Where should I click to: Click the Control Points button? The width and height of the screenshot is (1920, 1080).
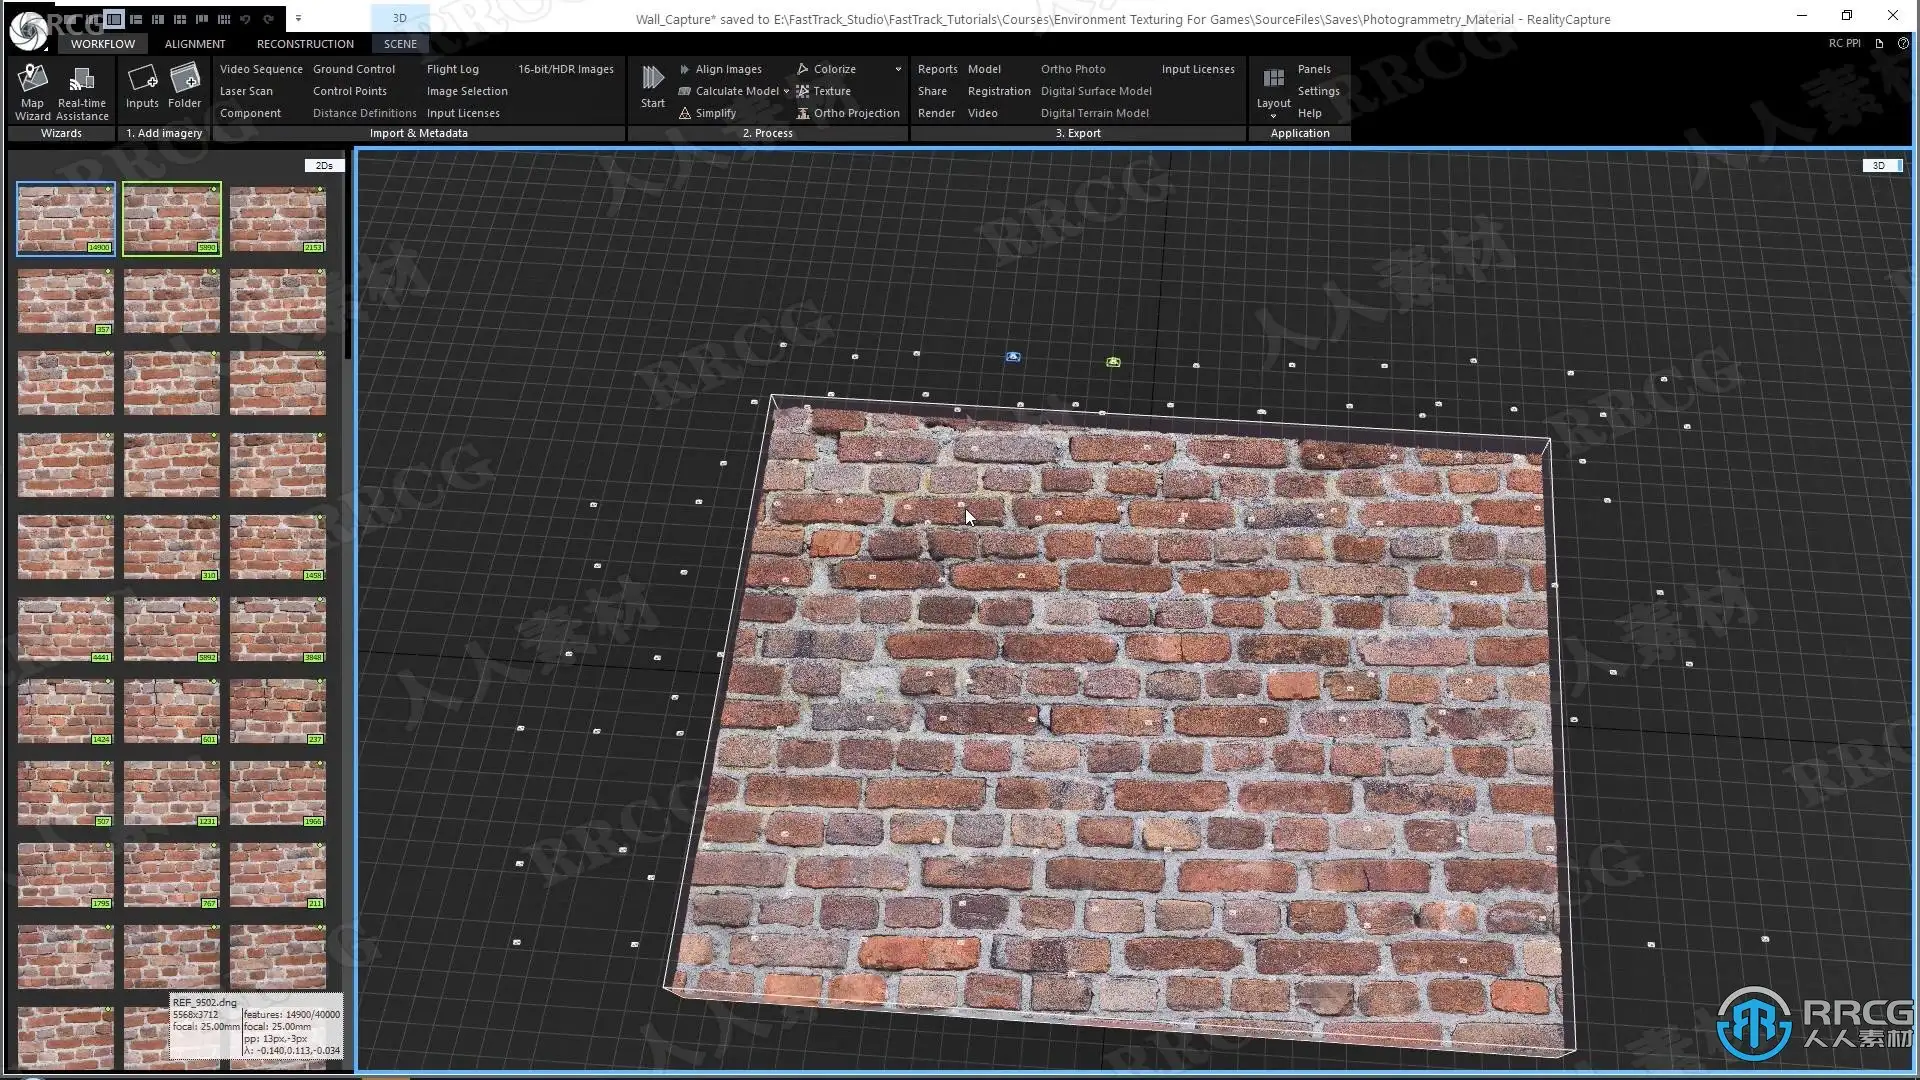point(349,91)
